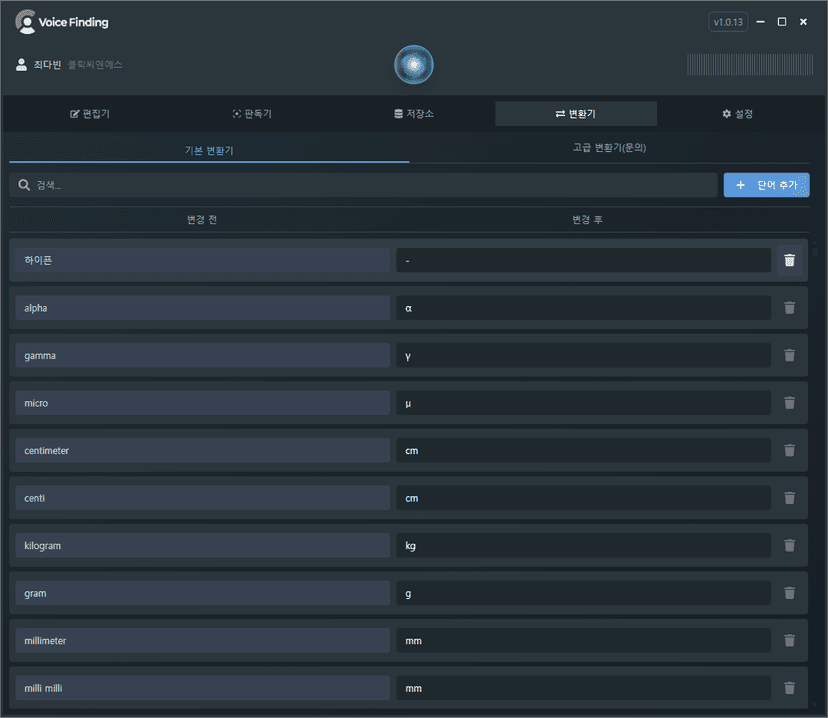Click the 검색 search field
This screenshot has height=718, width=828.
click(x=364, y=185)
